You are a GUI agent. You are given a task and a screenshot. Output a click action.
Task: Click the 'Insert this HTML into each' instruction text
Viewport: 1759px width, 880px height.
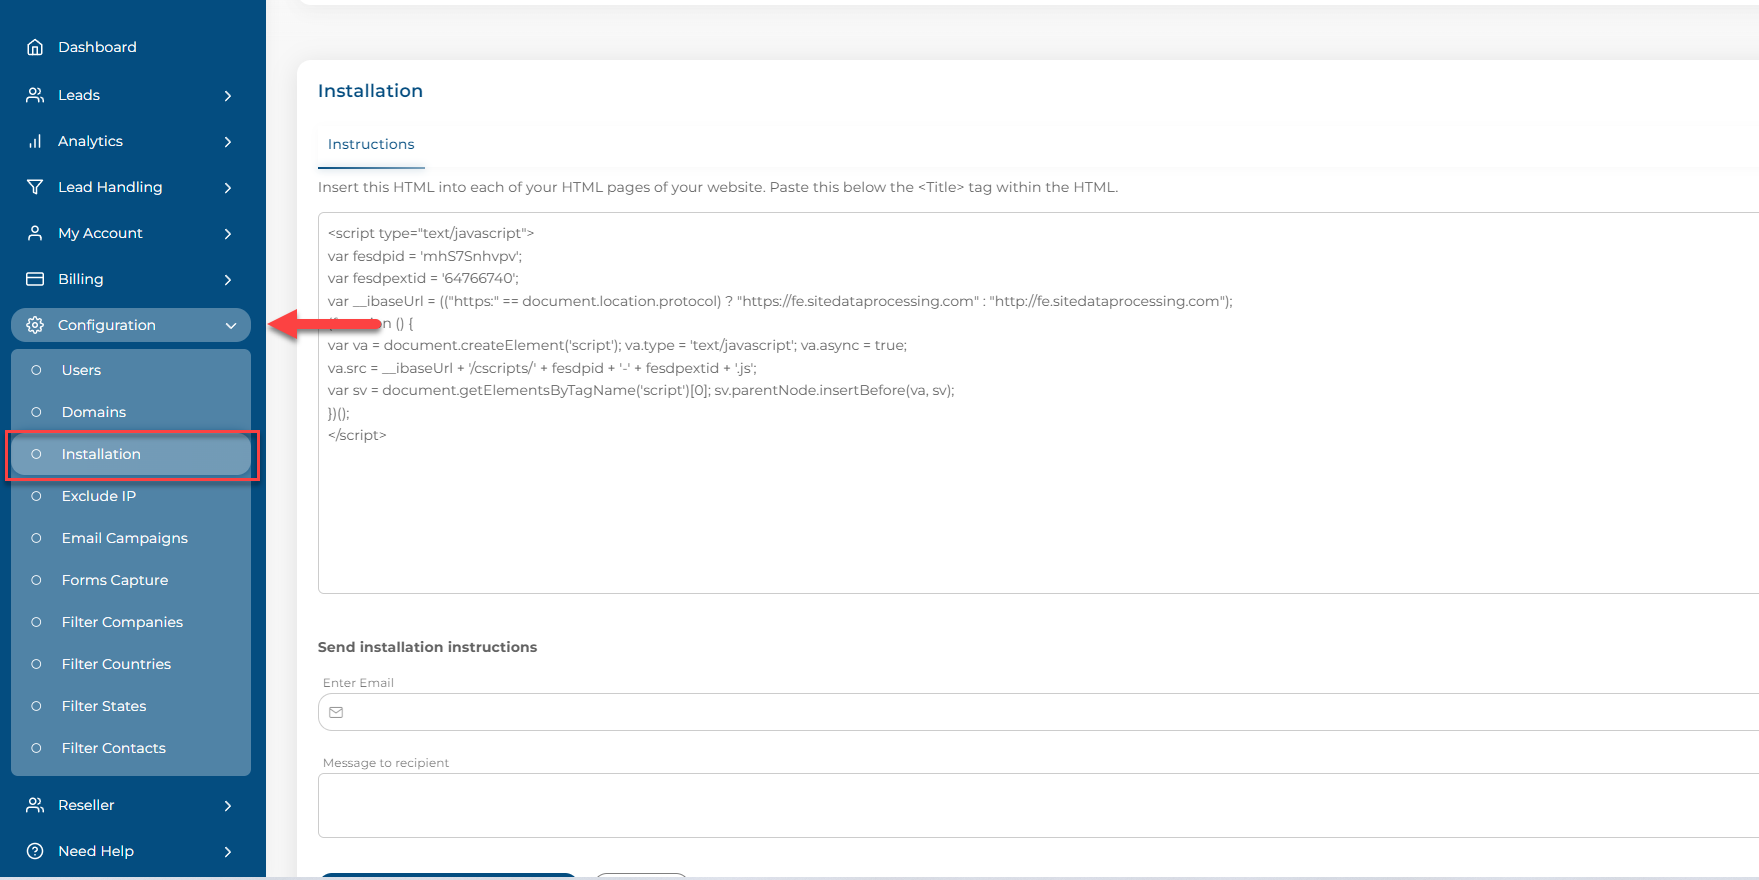[x=718, y=187]
